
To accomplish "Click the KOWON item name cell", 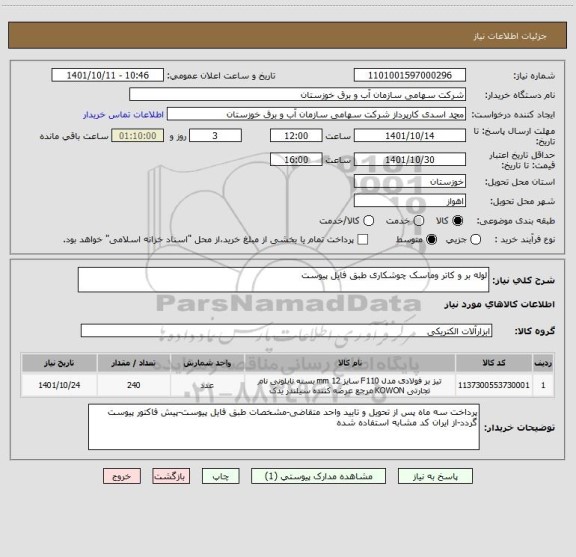I will 350,385.
